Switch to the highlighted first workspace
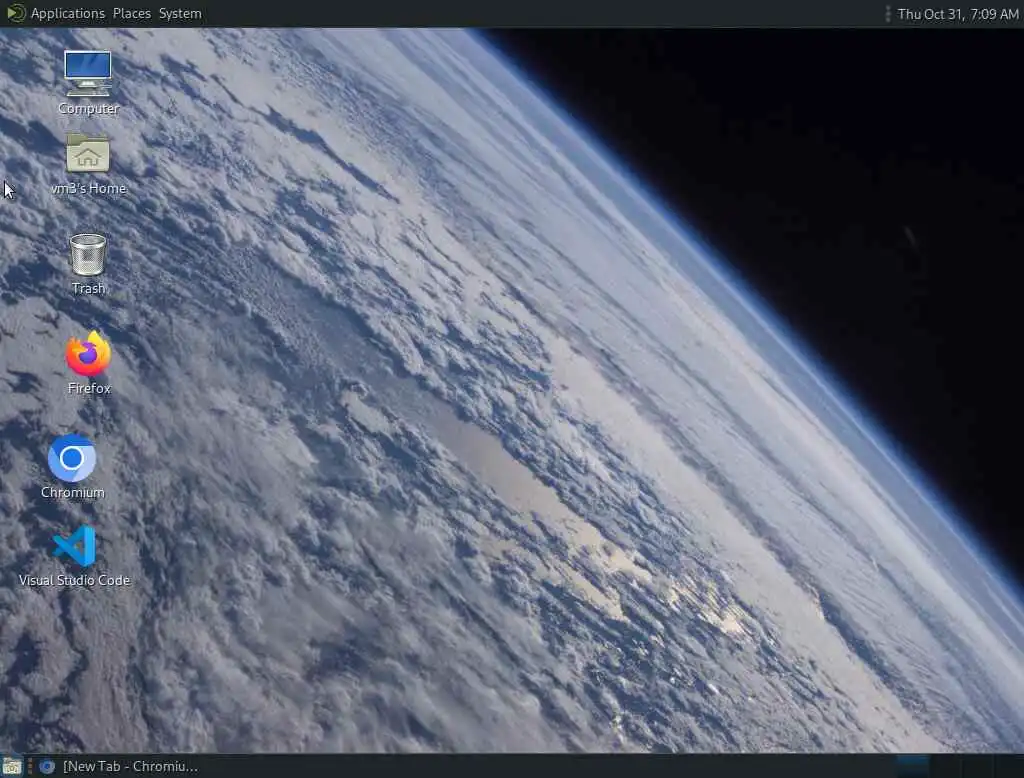 tap(912, 766)
